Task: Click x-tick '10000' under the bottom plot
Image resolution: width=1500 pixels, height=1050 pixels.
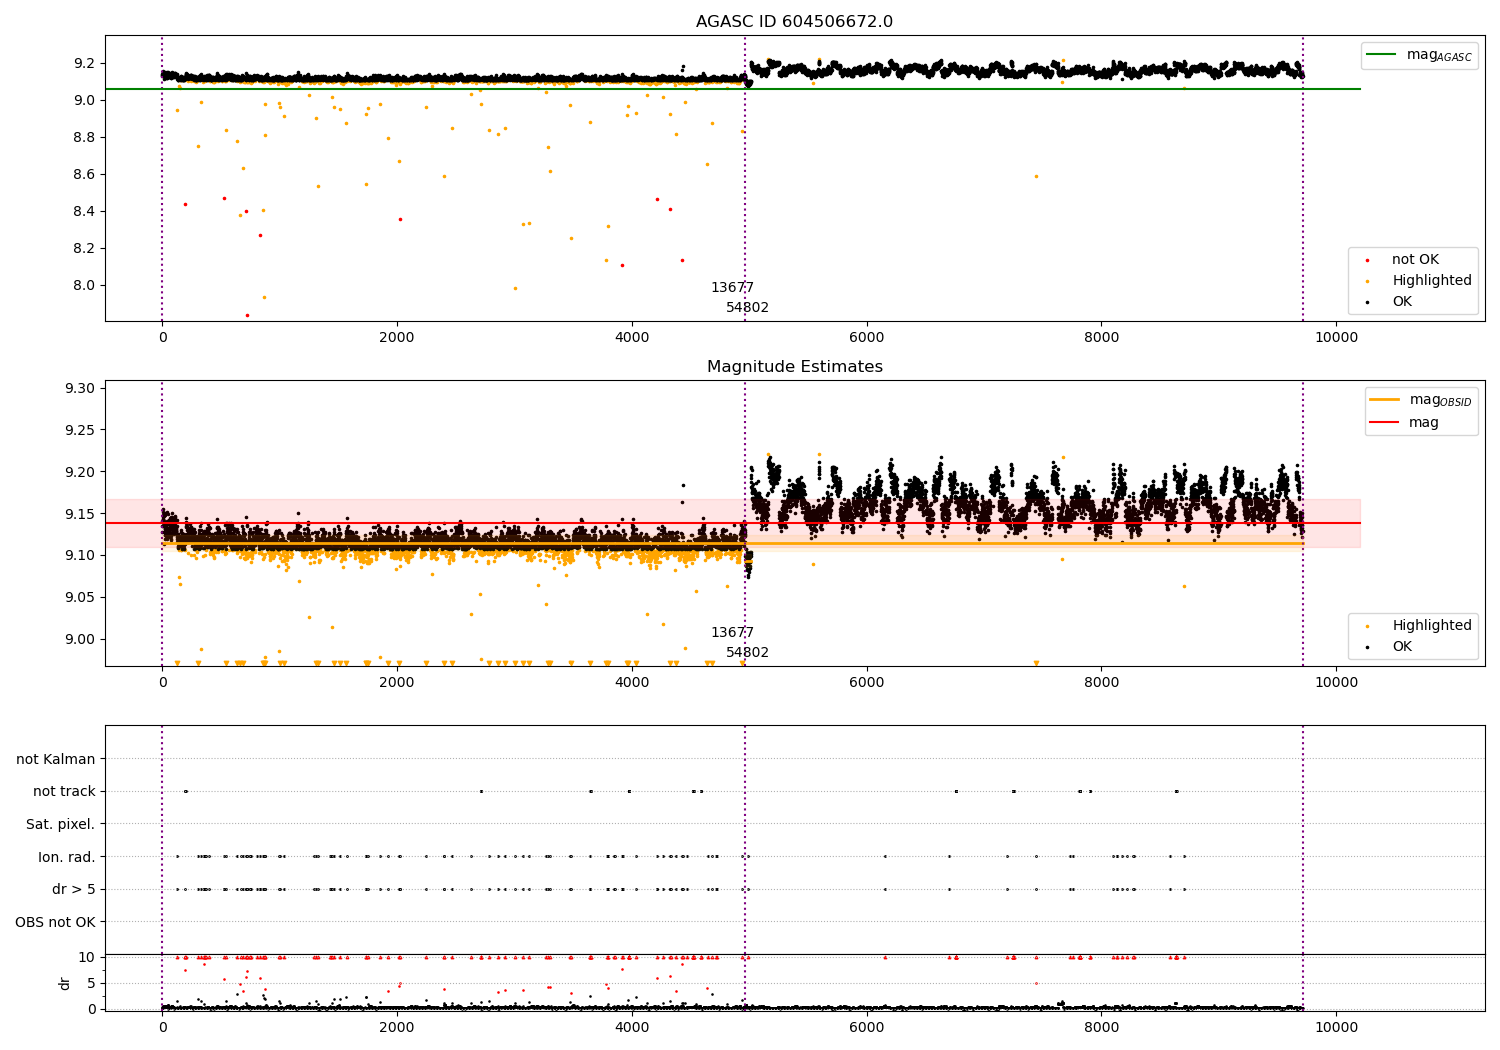Action: click(x=1336, y=1027)
